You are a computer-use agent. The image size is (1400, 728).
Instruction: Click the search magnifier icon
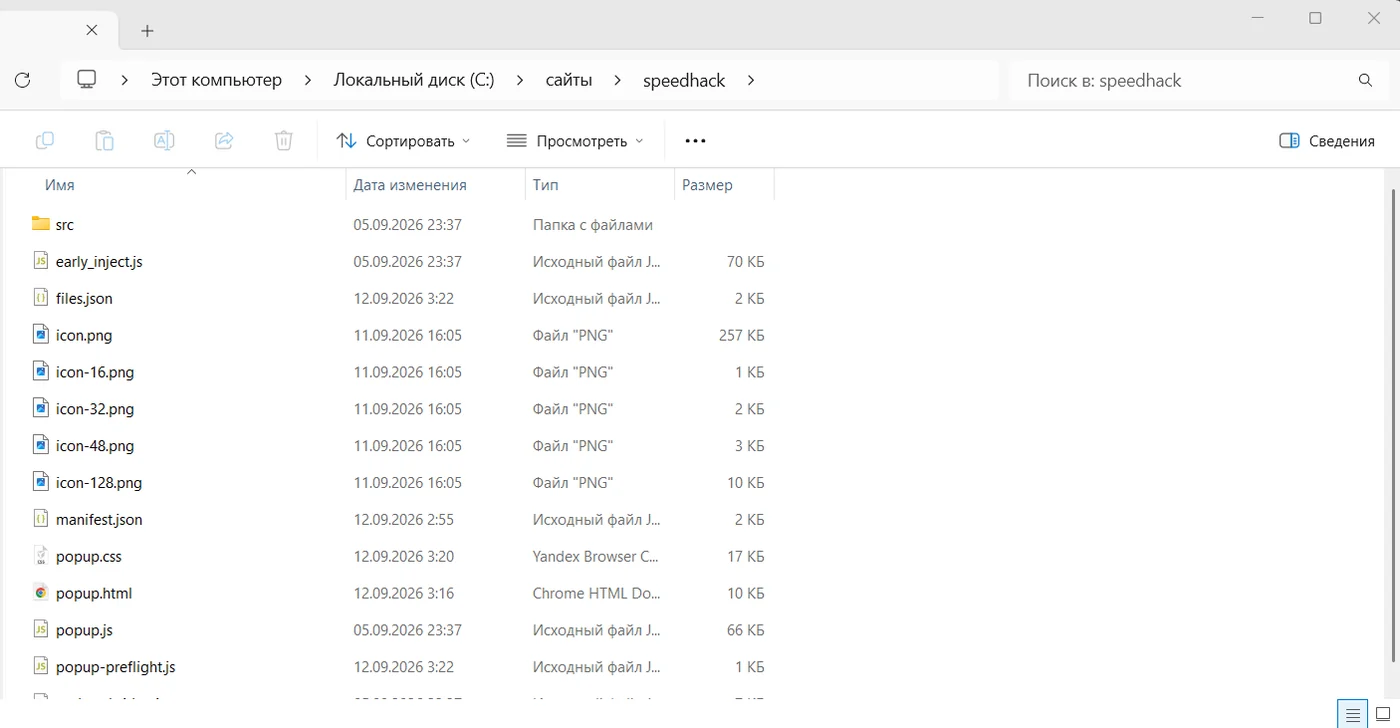point(1365,80)
